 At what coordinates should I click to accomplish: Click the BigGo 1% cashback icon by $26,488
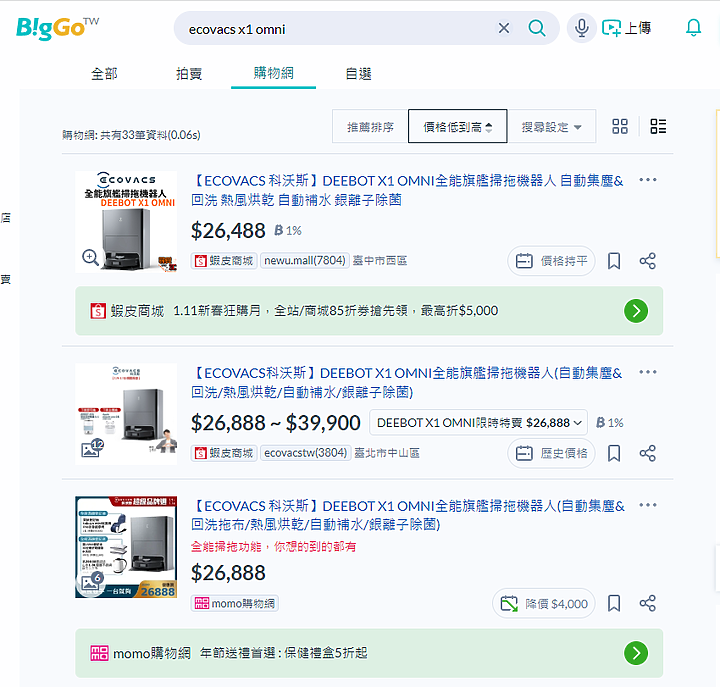[288, 231]
